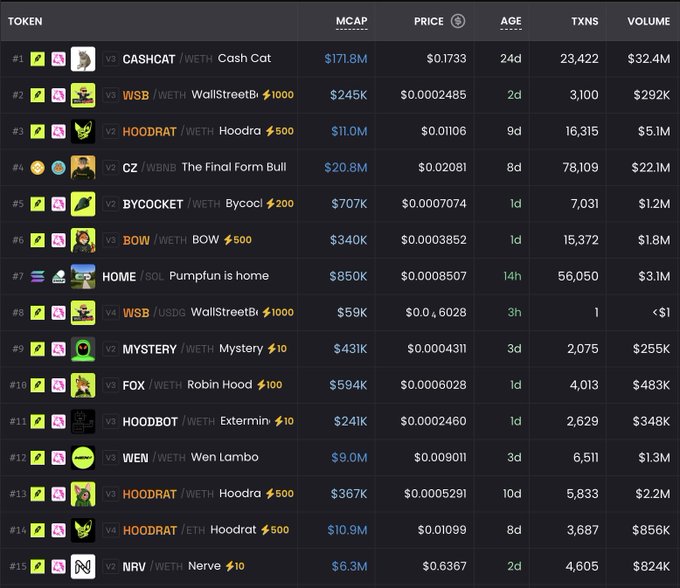This screenshot has height=588, width=680.
Task: Click the $32.4M volume value
Action: tap(648, 59)
